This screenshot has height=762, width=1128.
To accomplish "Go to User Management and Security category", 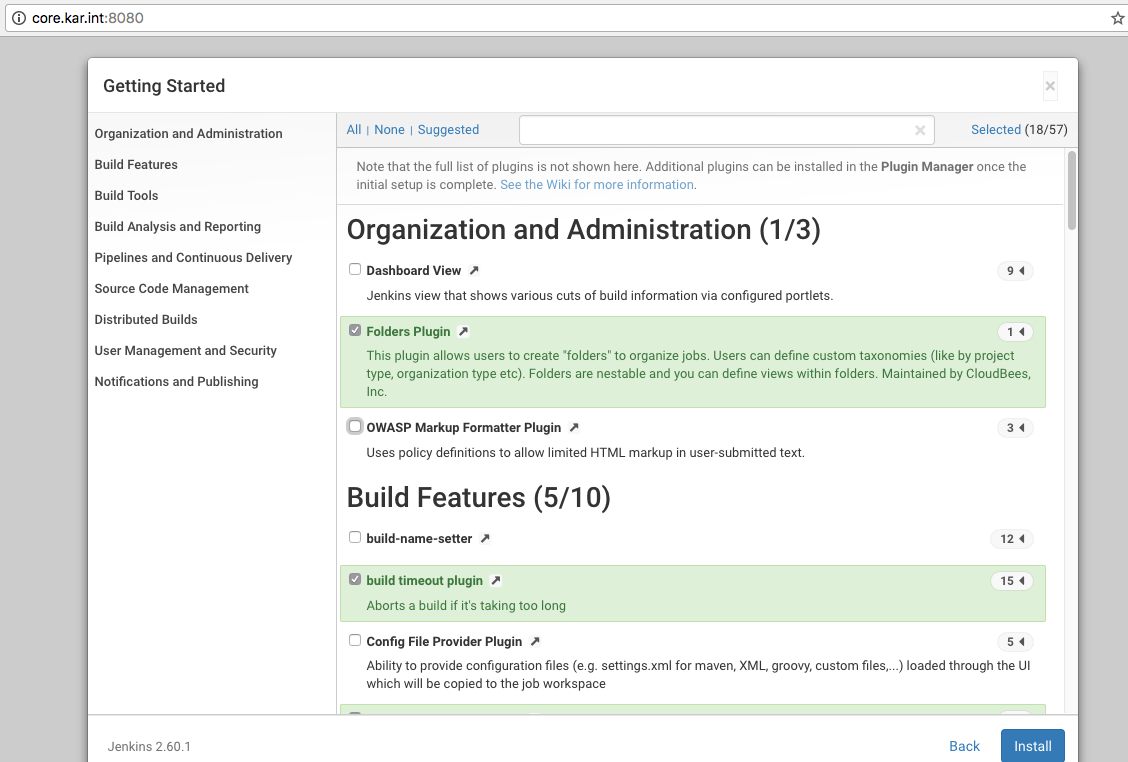I will pos(186,350).
